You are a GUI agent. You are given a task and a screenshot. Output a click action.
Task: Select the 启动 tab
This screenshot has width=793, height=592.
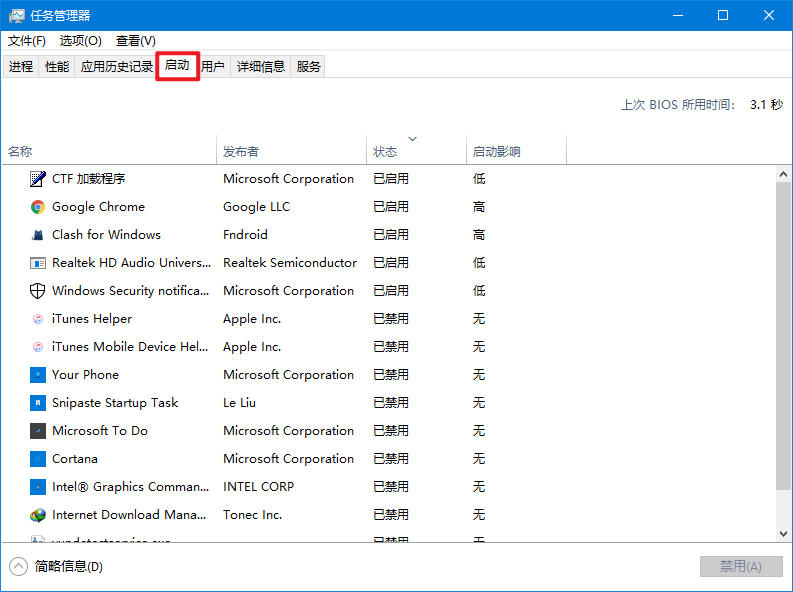(177, 65)
